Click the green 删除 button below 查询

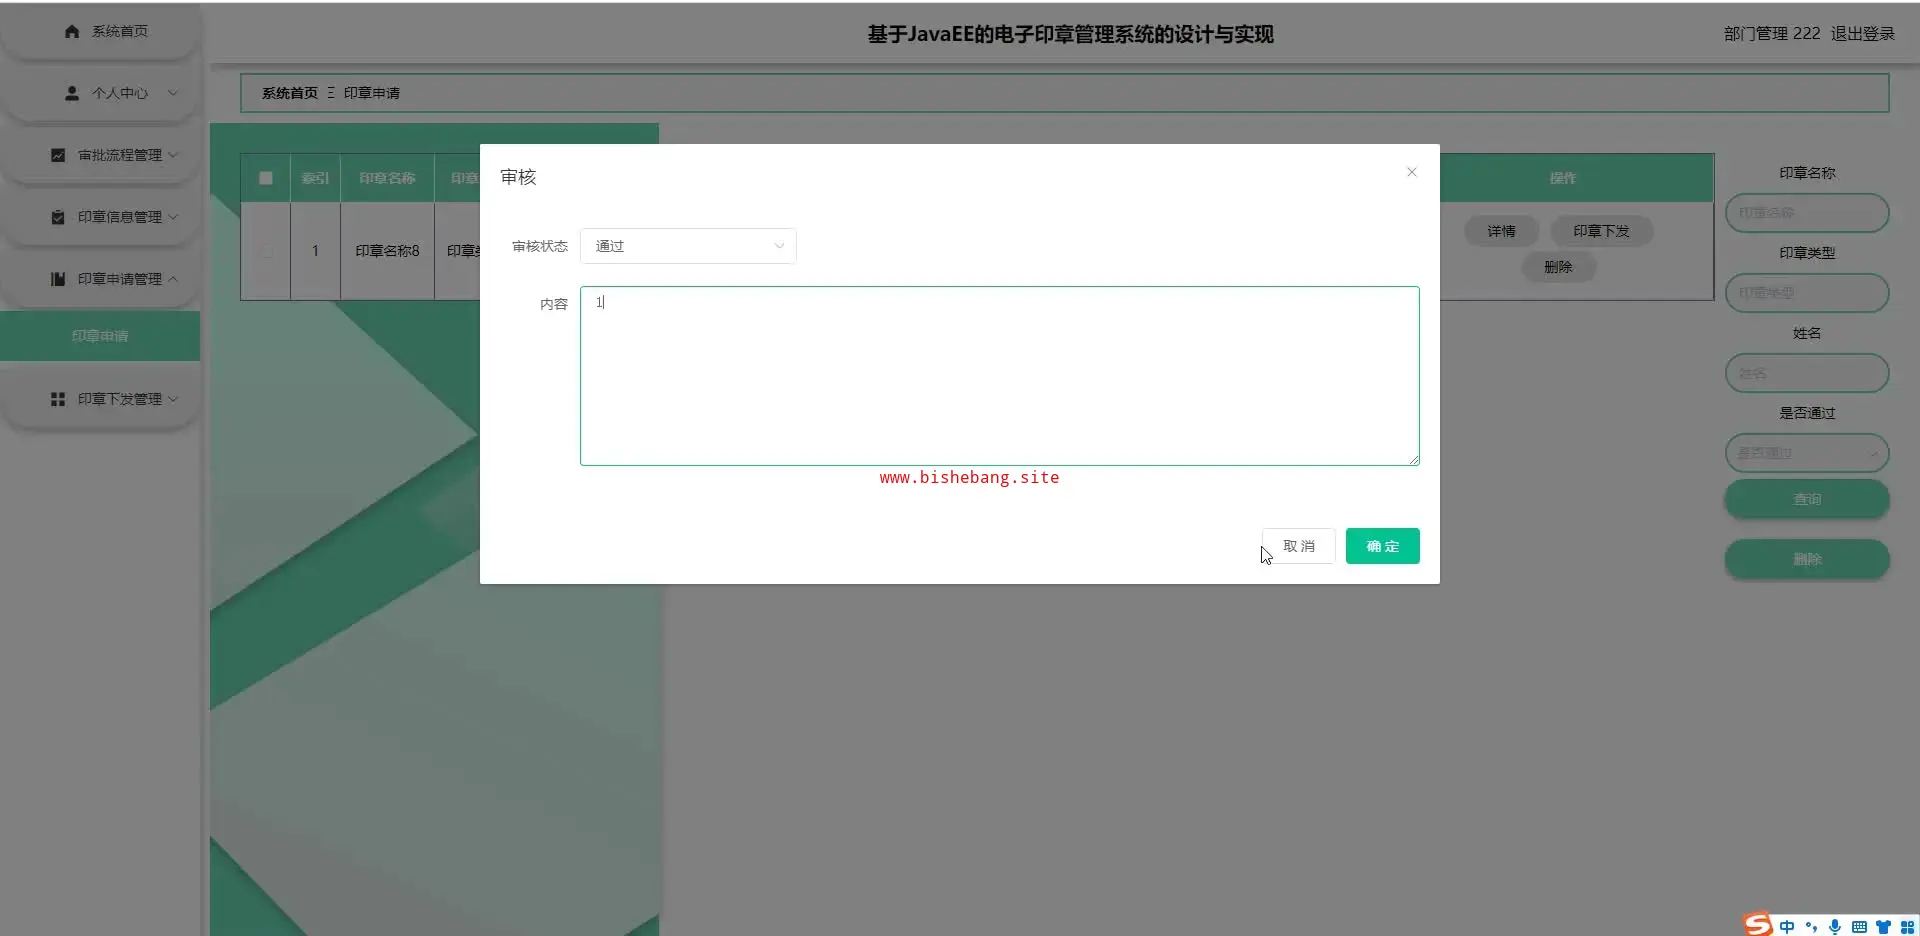[x=1807, y=559]
